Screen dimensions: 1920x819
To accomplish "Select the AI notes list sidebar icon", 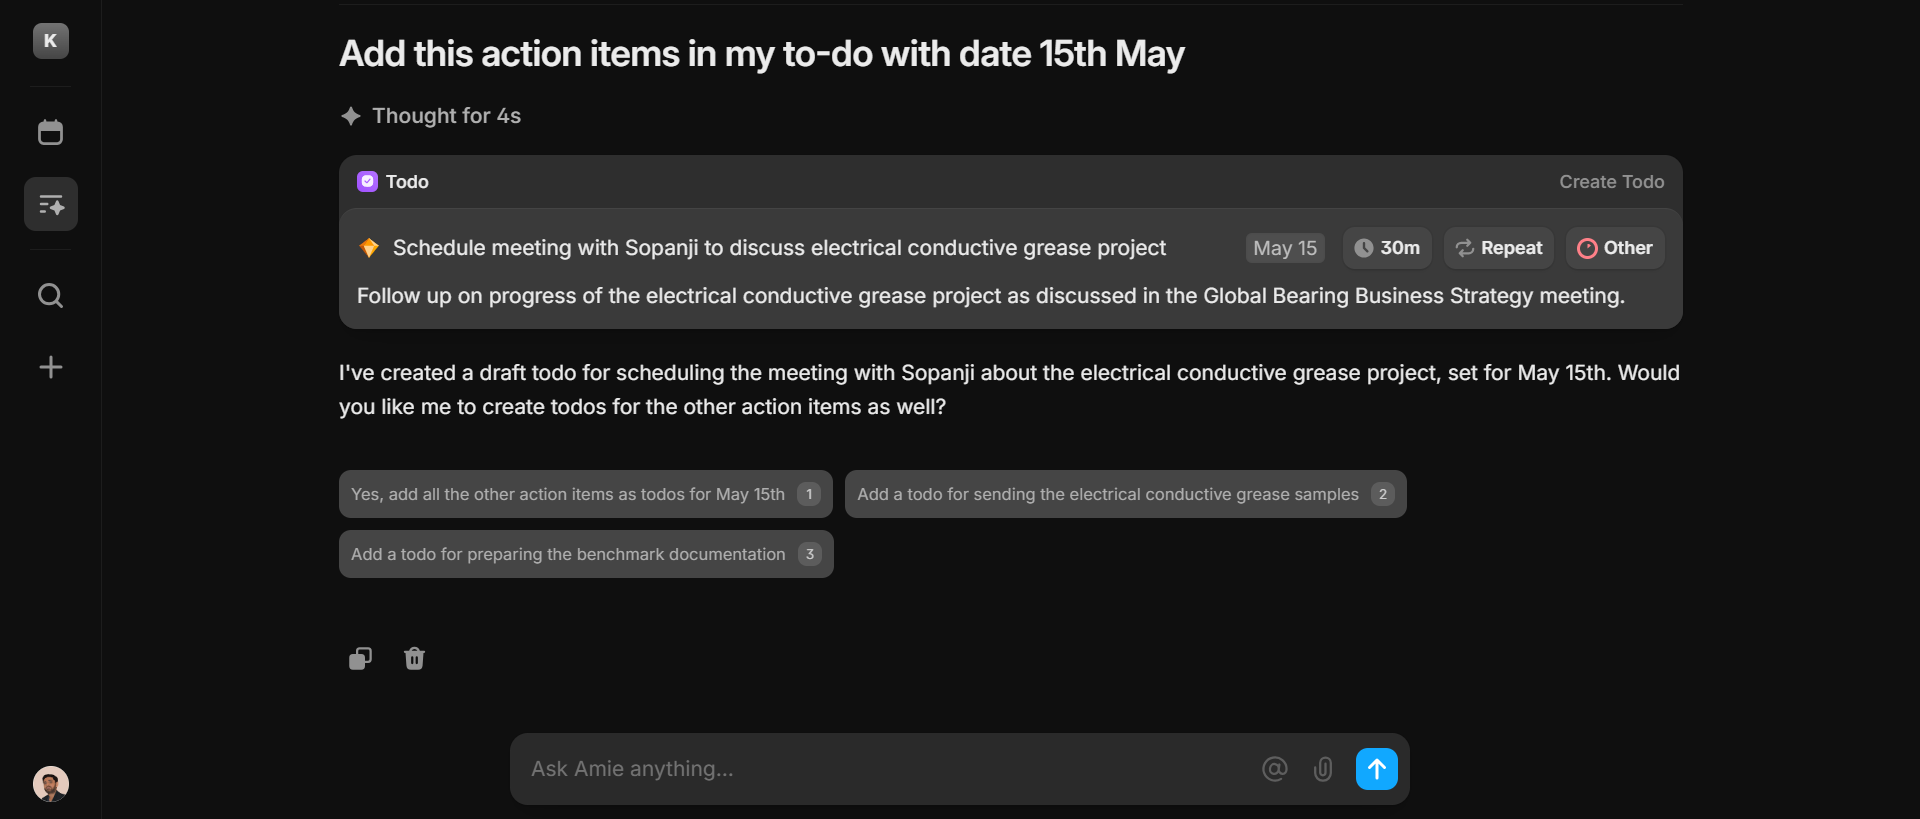I will coord(51,205).
